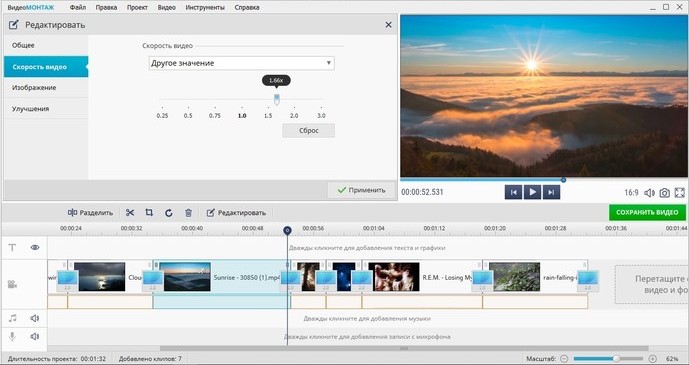
Task: Set speed to the 0.25 mark
Action: point(162,116)
